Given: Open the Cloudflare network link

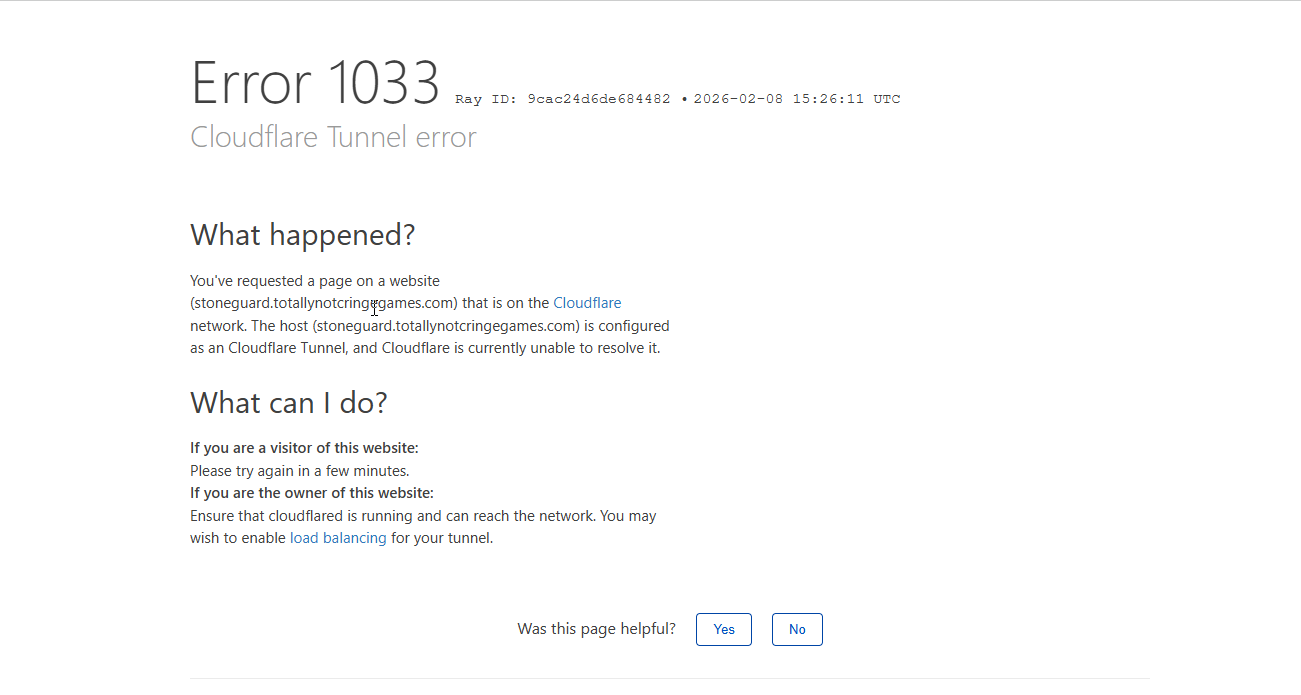Looking at the screenshot, I should (x=587, y=303).
